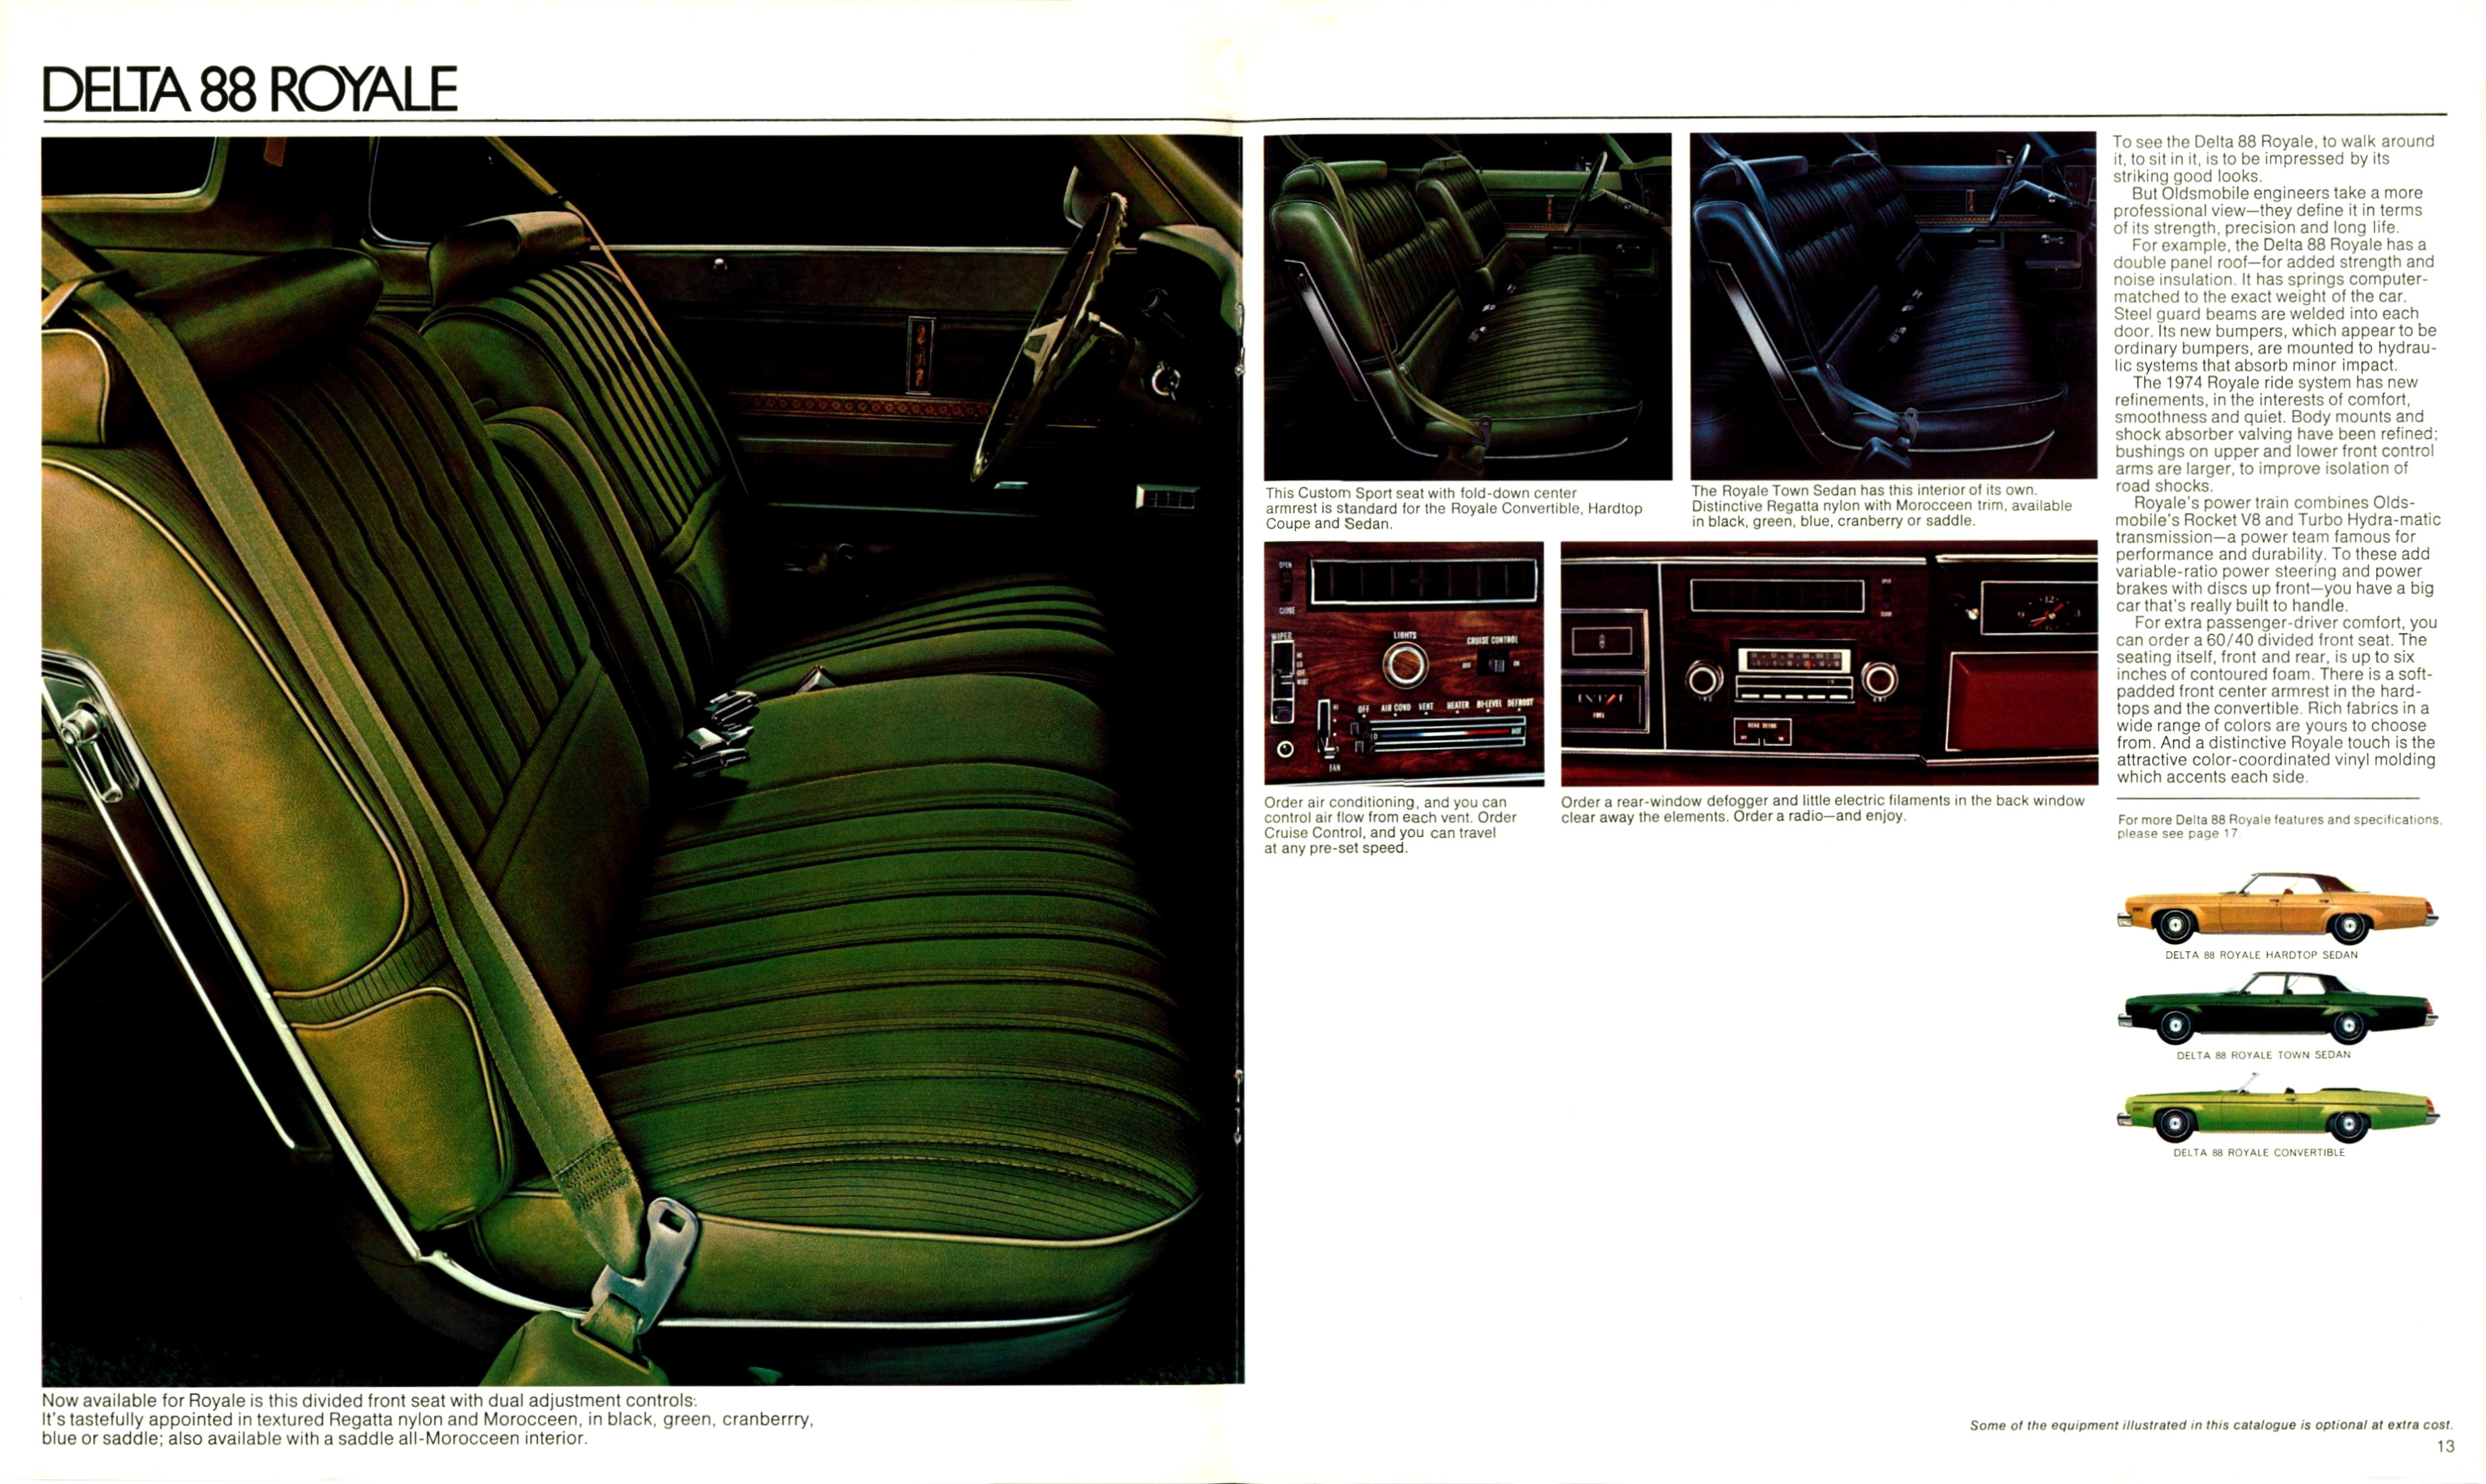This screenshot has width=2486, height=1484.
Task: Click the "Some of the equipment illustrated" footnote
Action: (x=2211, y=1425)
